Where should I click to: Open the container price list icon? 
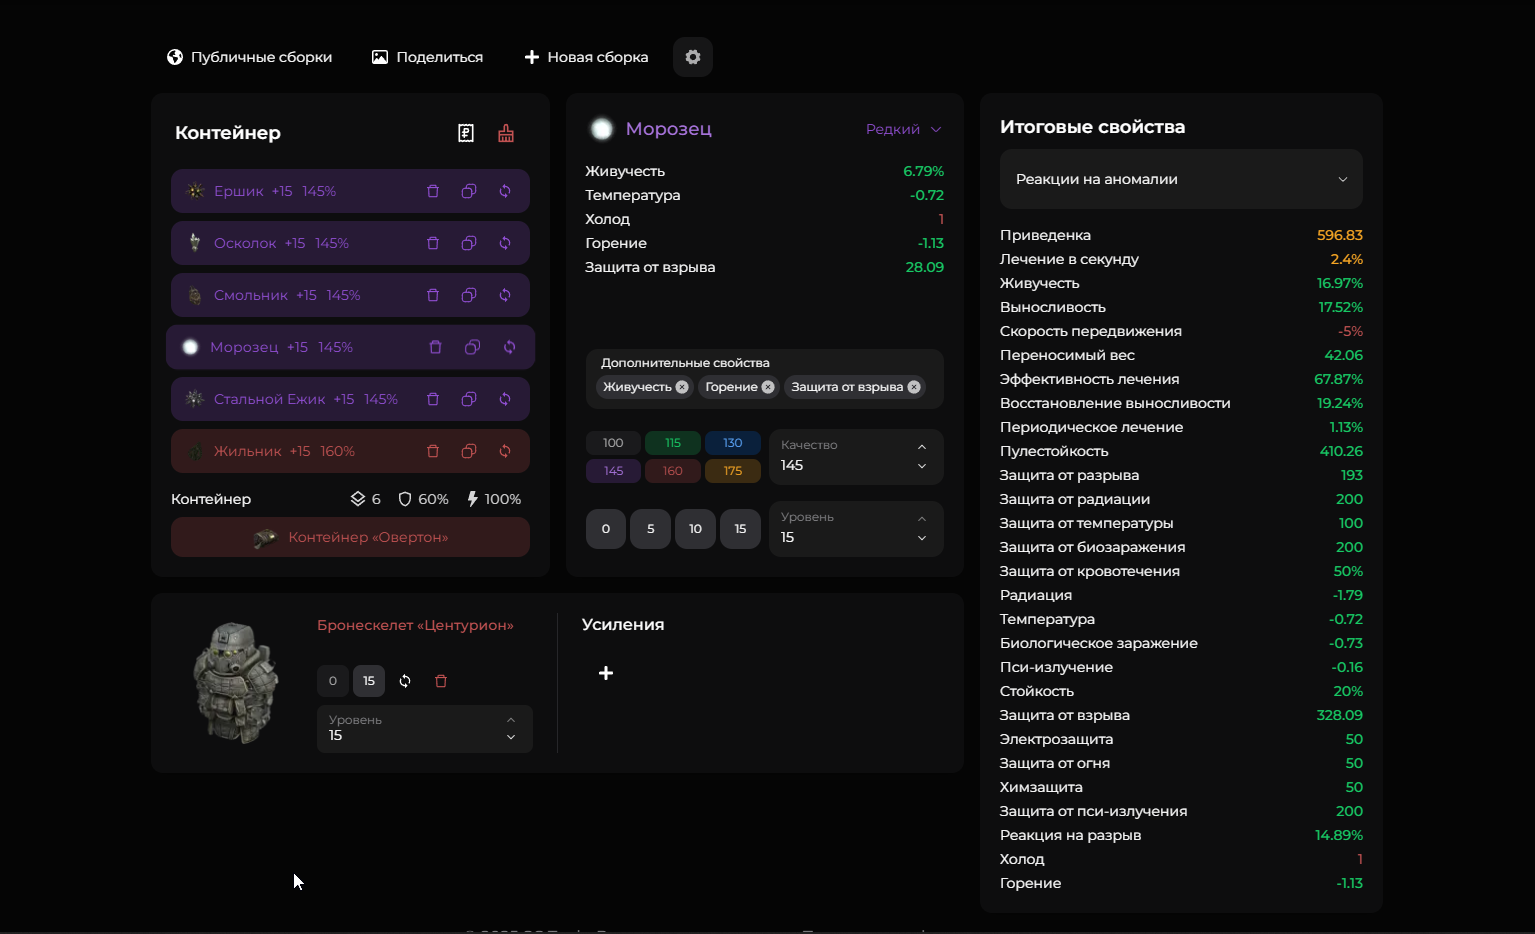(x=466, y=133)
